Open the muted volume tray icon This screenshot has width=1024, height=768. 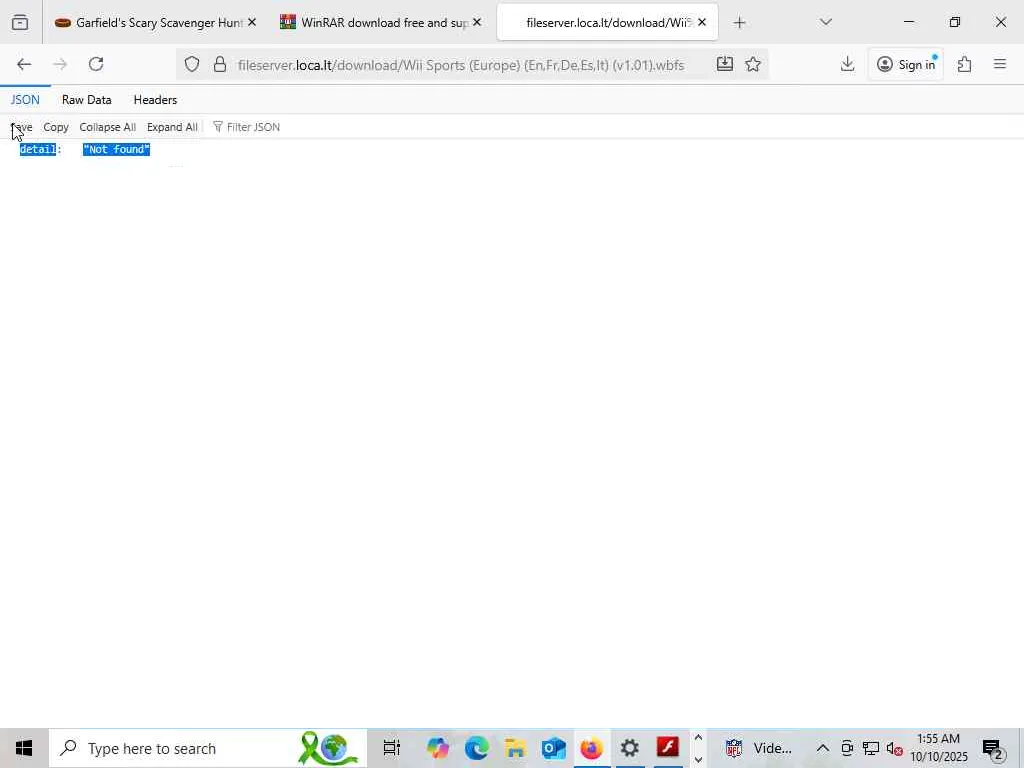pyautogui.click(x=894, y=748)
